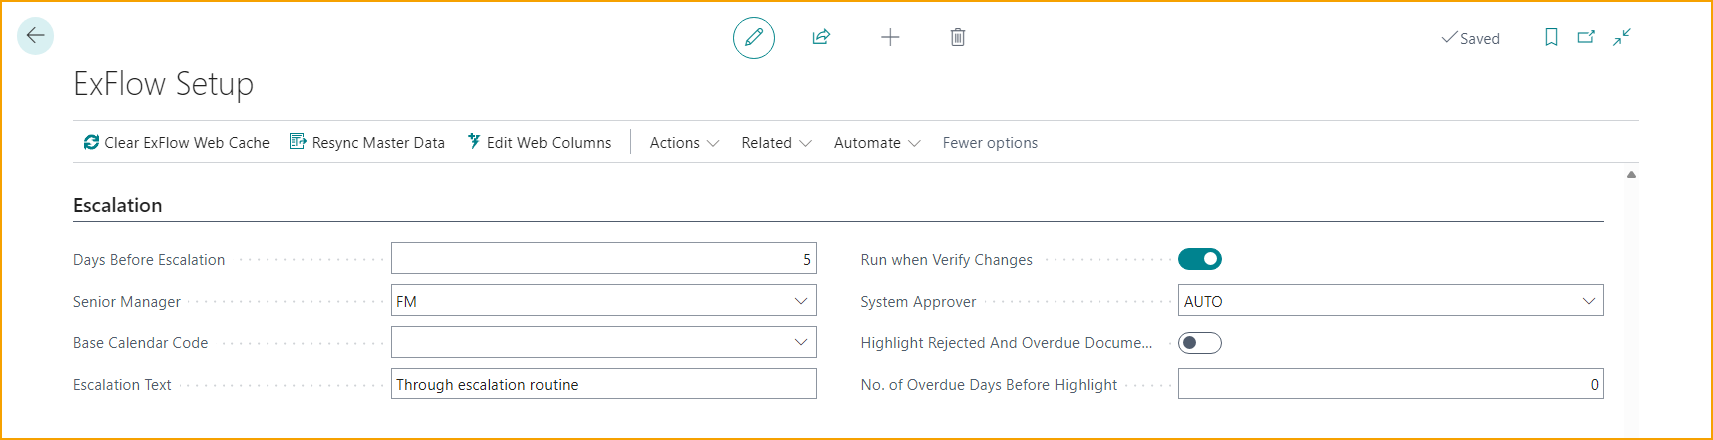The width and height of the screenshot is (1713, 440).
Task: Click the scrollbar up arrow
Action: 1631,174
